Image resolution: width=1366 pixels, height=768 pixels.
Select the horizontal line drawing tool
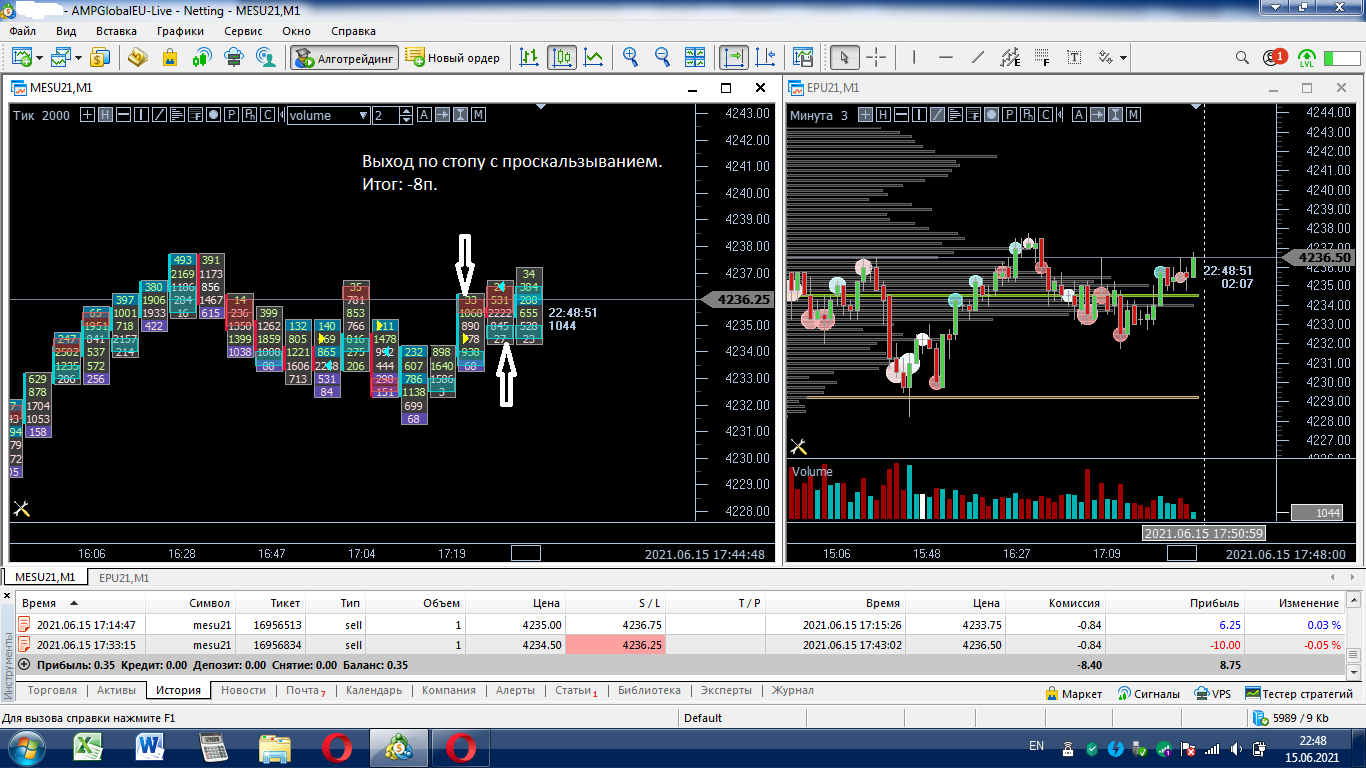click(x=946, y=57)
